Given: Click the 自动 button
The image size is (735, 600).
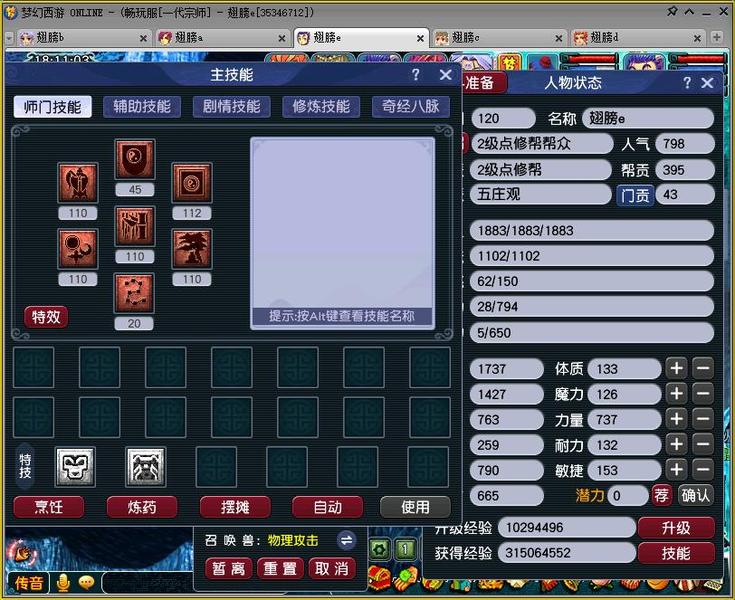Looking at the screenshot, I should pos(328,507).
